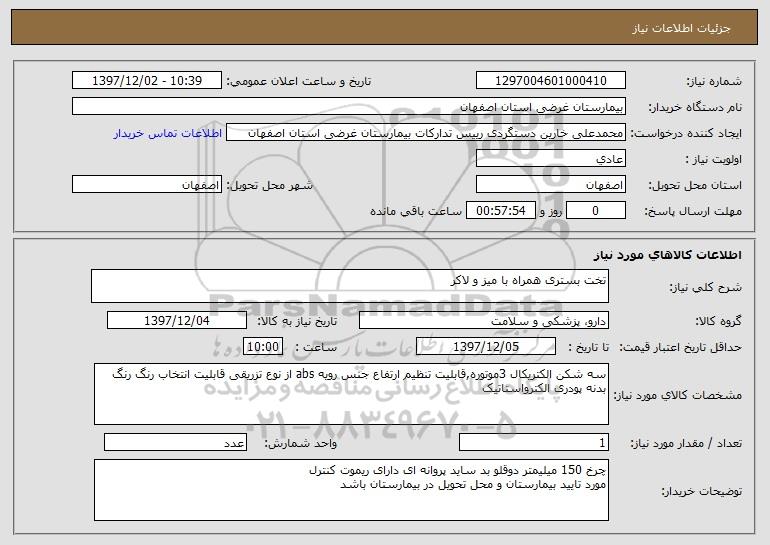Image resolution: width=770 pixels, height=545 pixels.
Task: Select the label توضیحات خریدار
Action: [701, 491]
